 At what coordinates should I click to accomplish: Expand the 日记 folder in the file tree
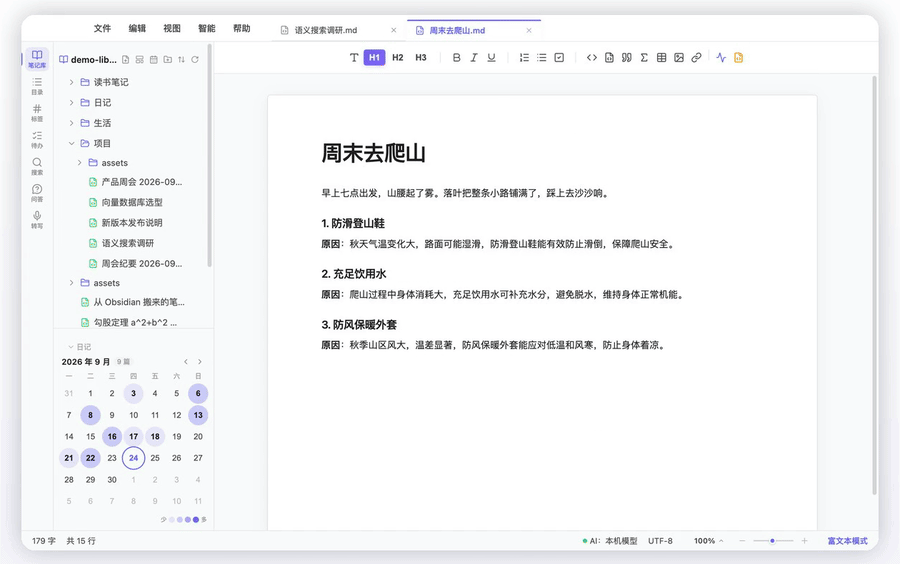click(71, 103)
